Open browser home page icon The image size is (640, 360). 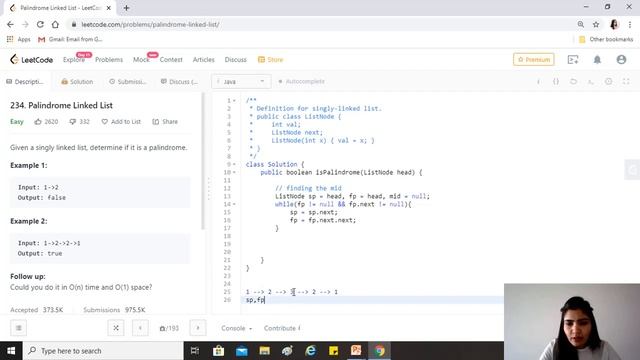(x=55, y=24)
